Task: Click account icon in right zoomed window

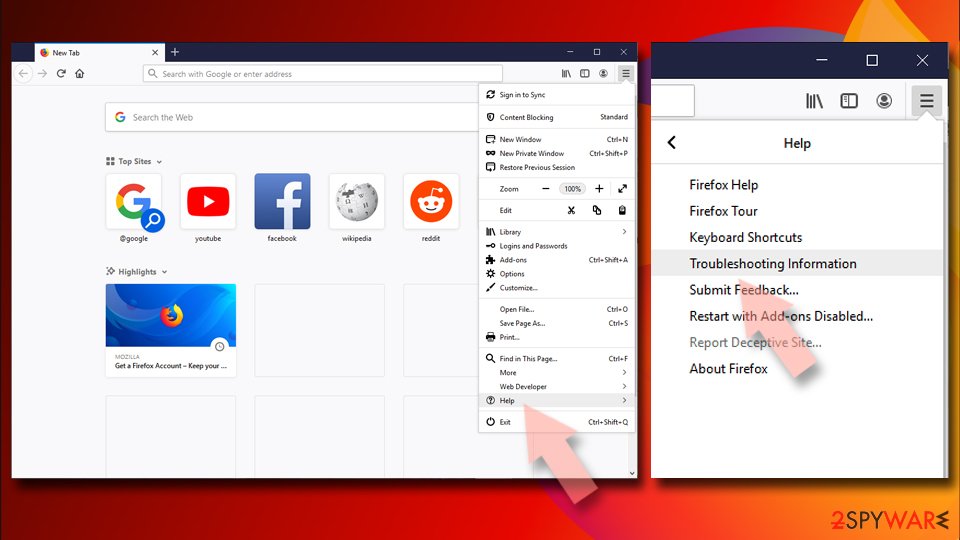Action: 883,100
